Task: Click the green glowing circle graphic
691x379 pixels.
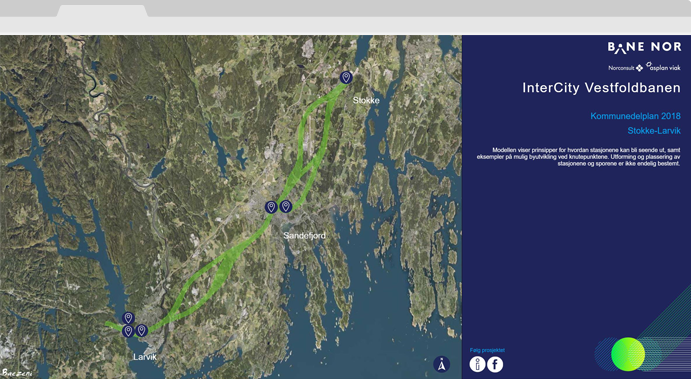Action: point(628,354)
